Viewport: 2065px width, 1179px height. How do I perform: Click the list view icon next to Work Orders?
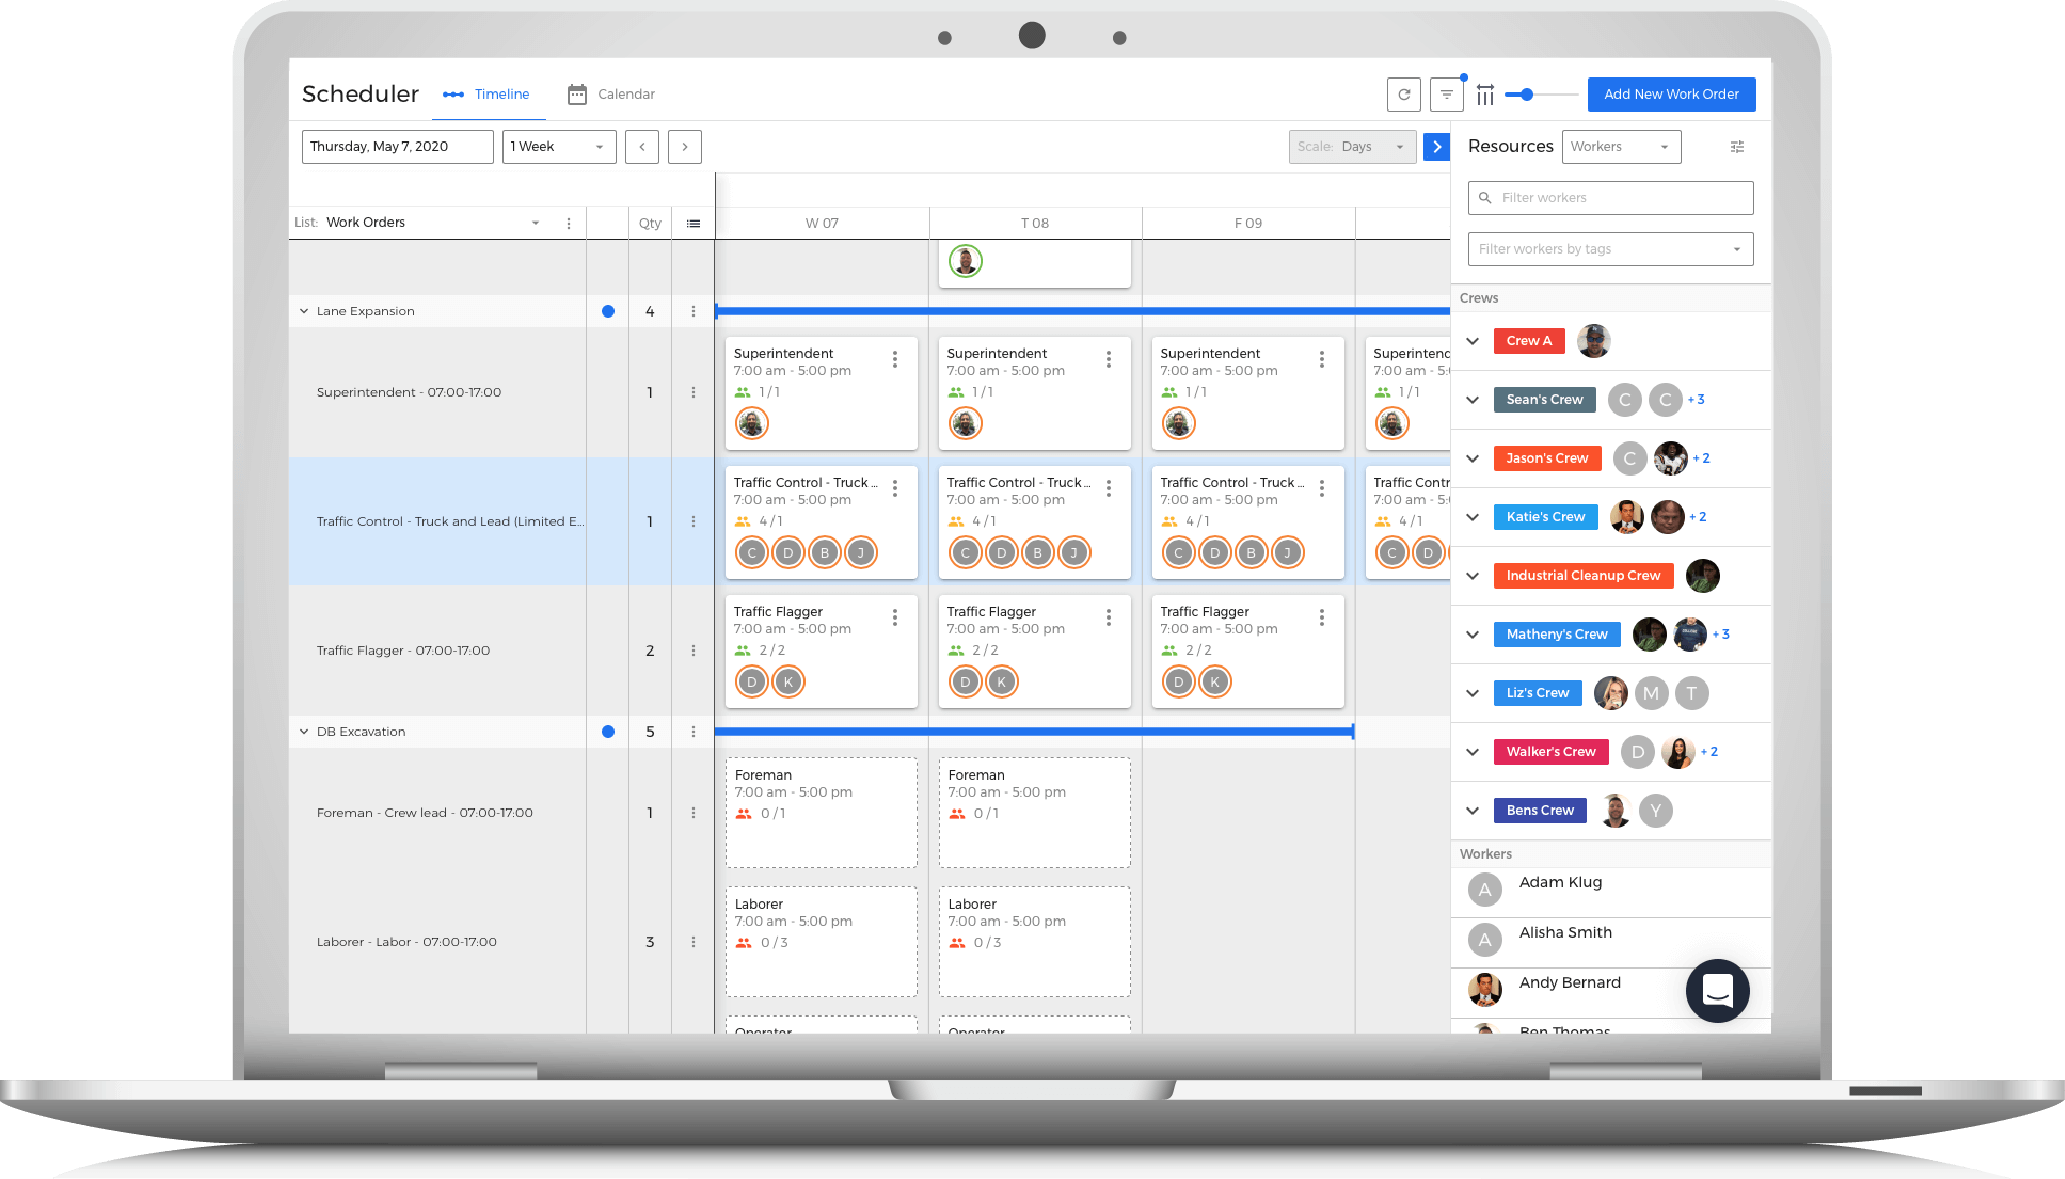pyautogui.click(x=694, y=221)
